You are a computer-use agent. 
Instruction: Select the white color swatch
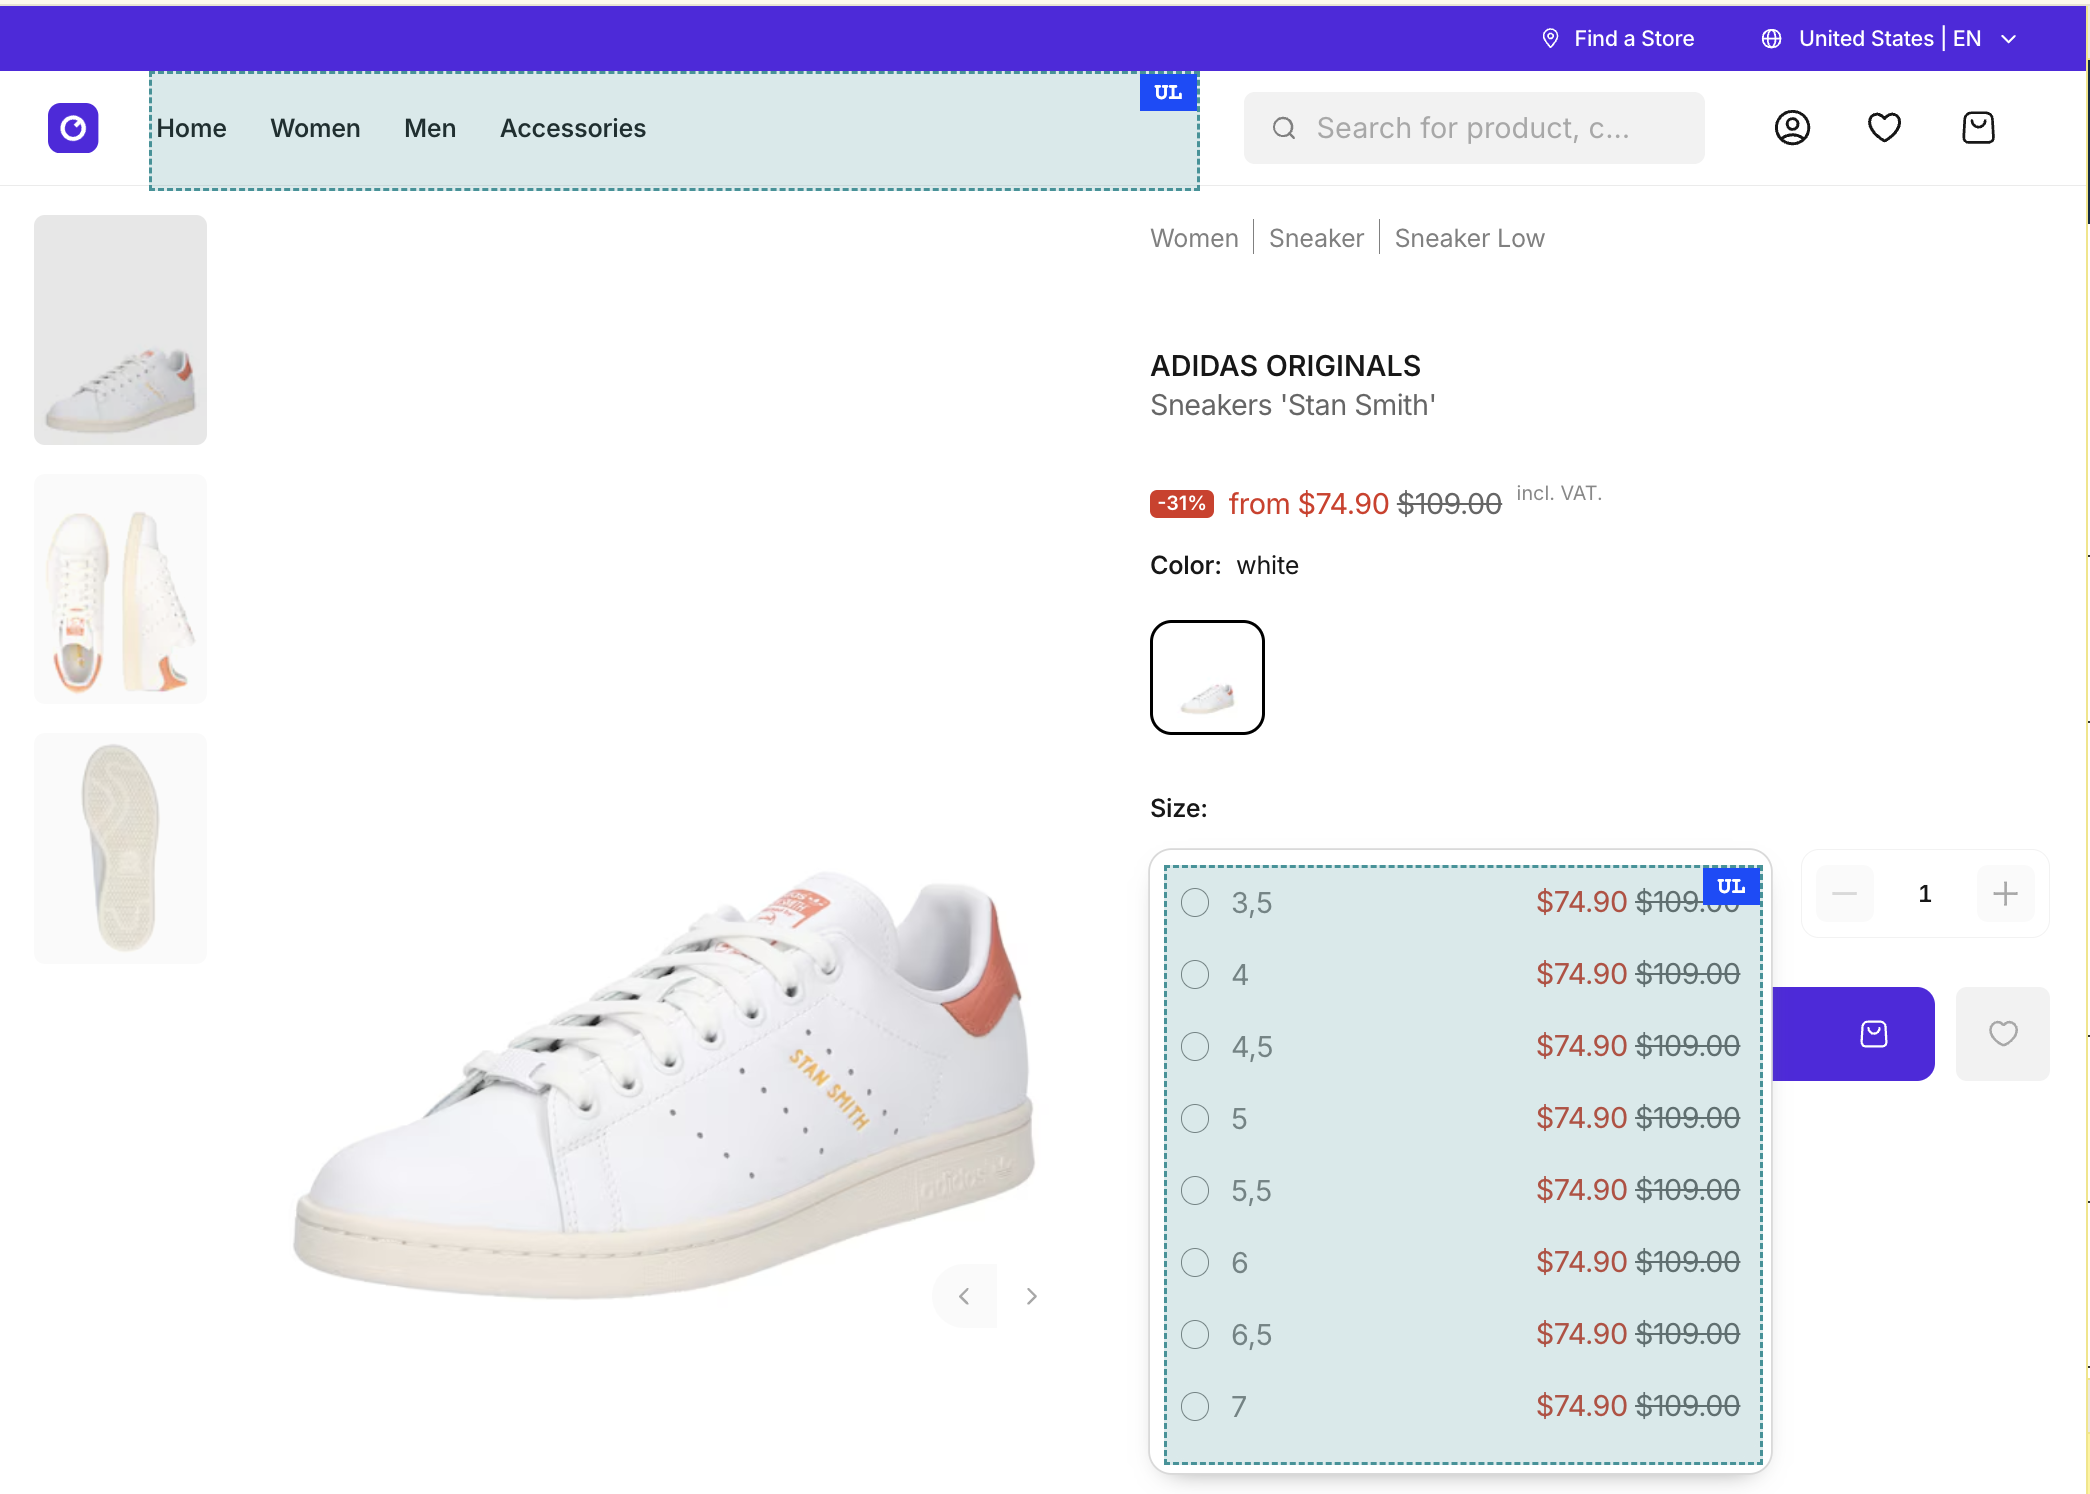pos(1207,678)
